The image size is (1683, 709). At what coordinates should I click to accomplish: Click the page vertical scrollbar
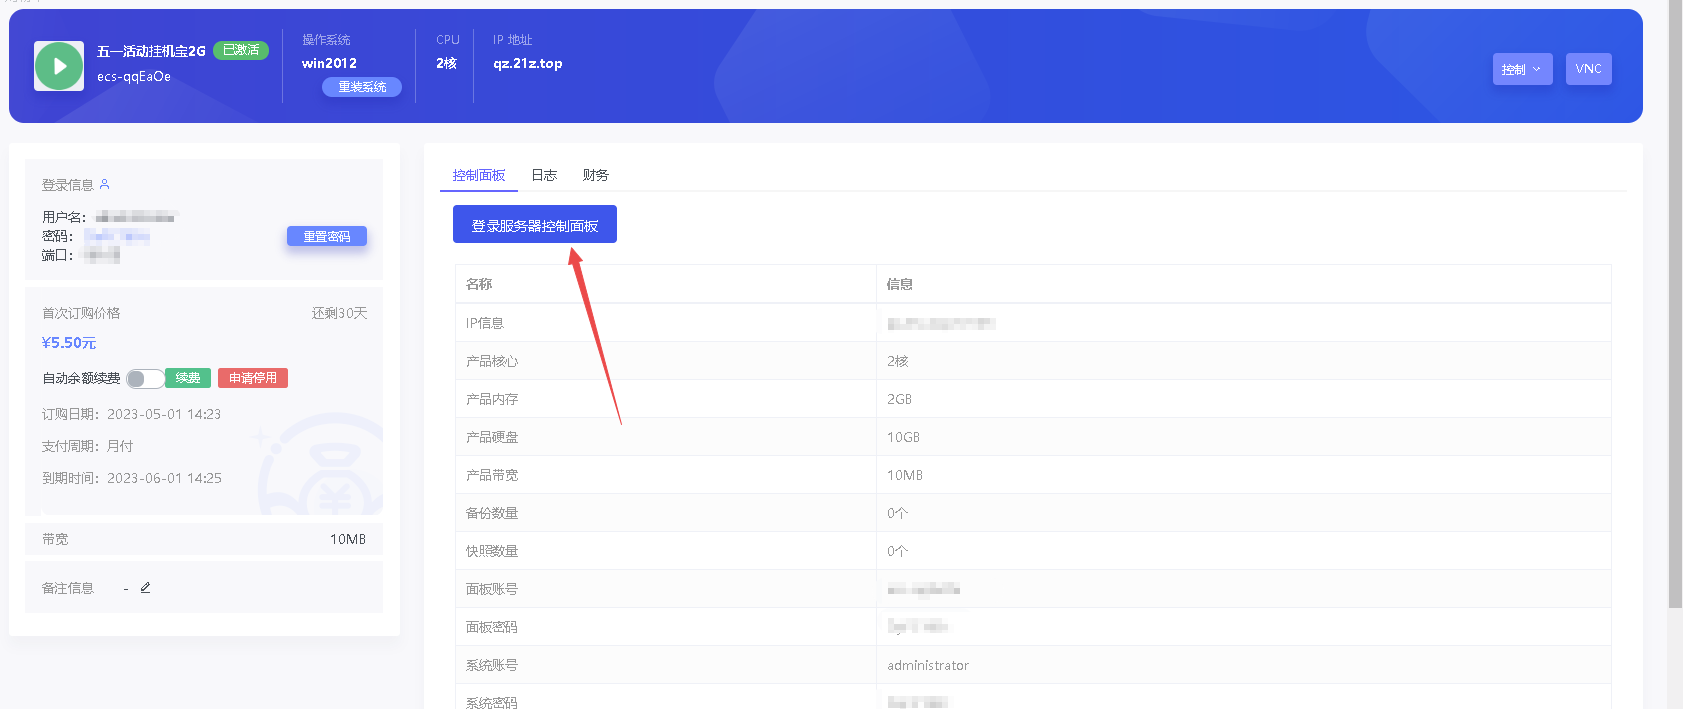coord(1675,304)
